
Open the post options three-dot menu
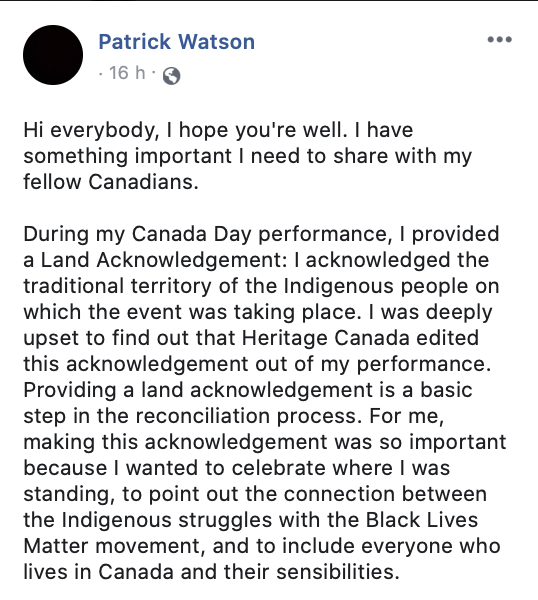pyautogui.click(x=499, y=39)
